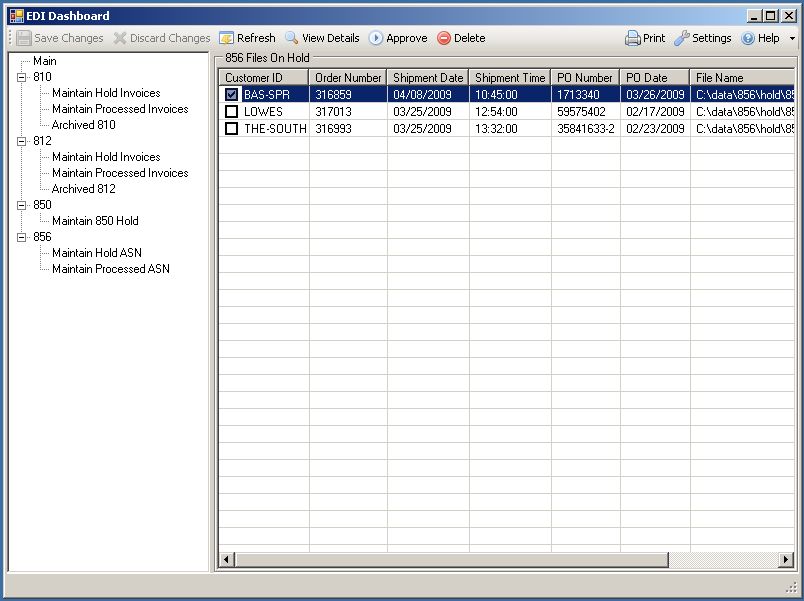This screenshot has width=804, height=601.
Task: Sort by the Shipment Date column header
Action: click(428, 77)
